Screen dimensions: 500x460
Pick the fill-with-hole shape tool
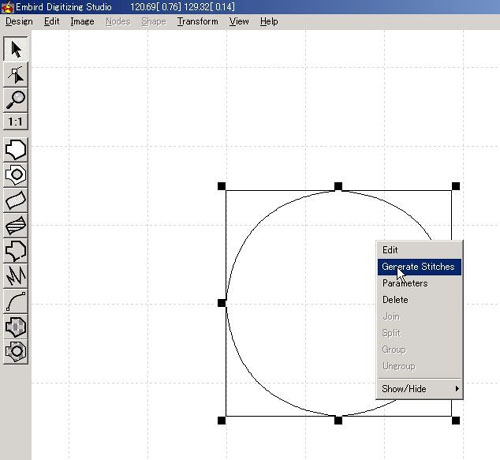point(16,175)
